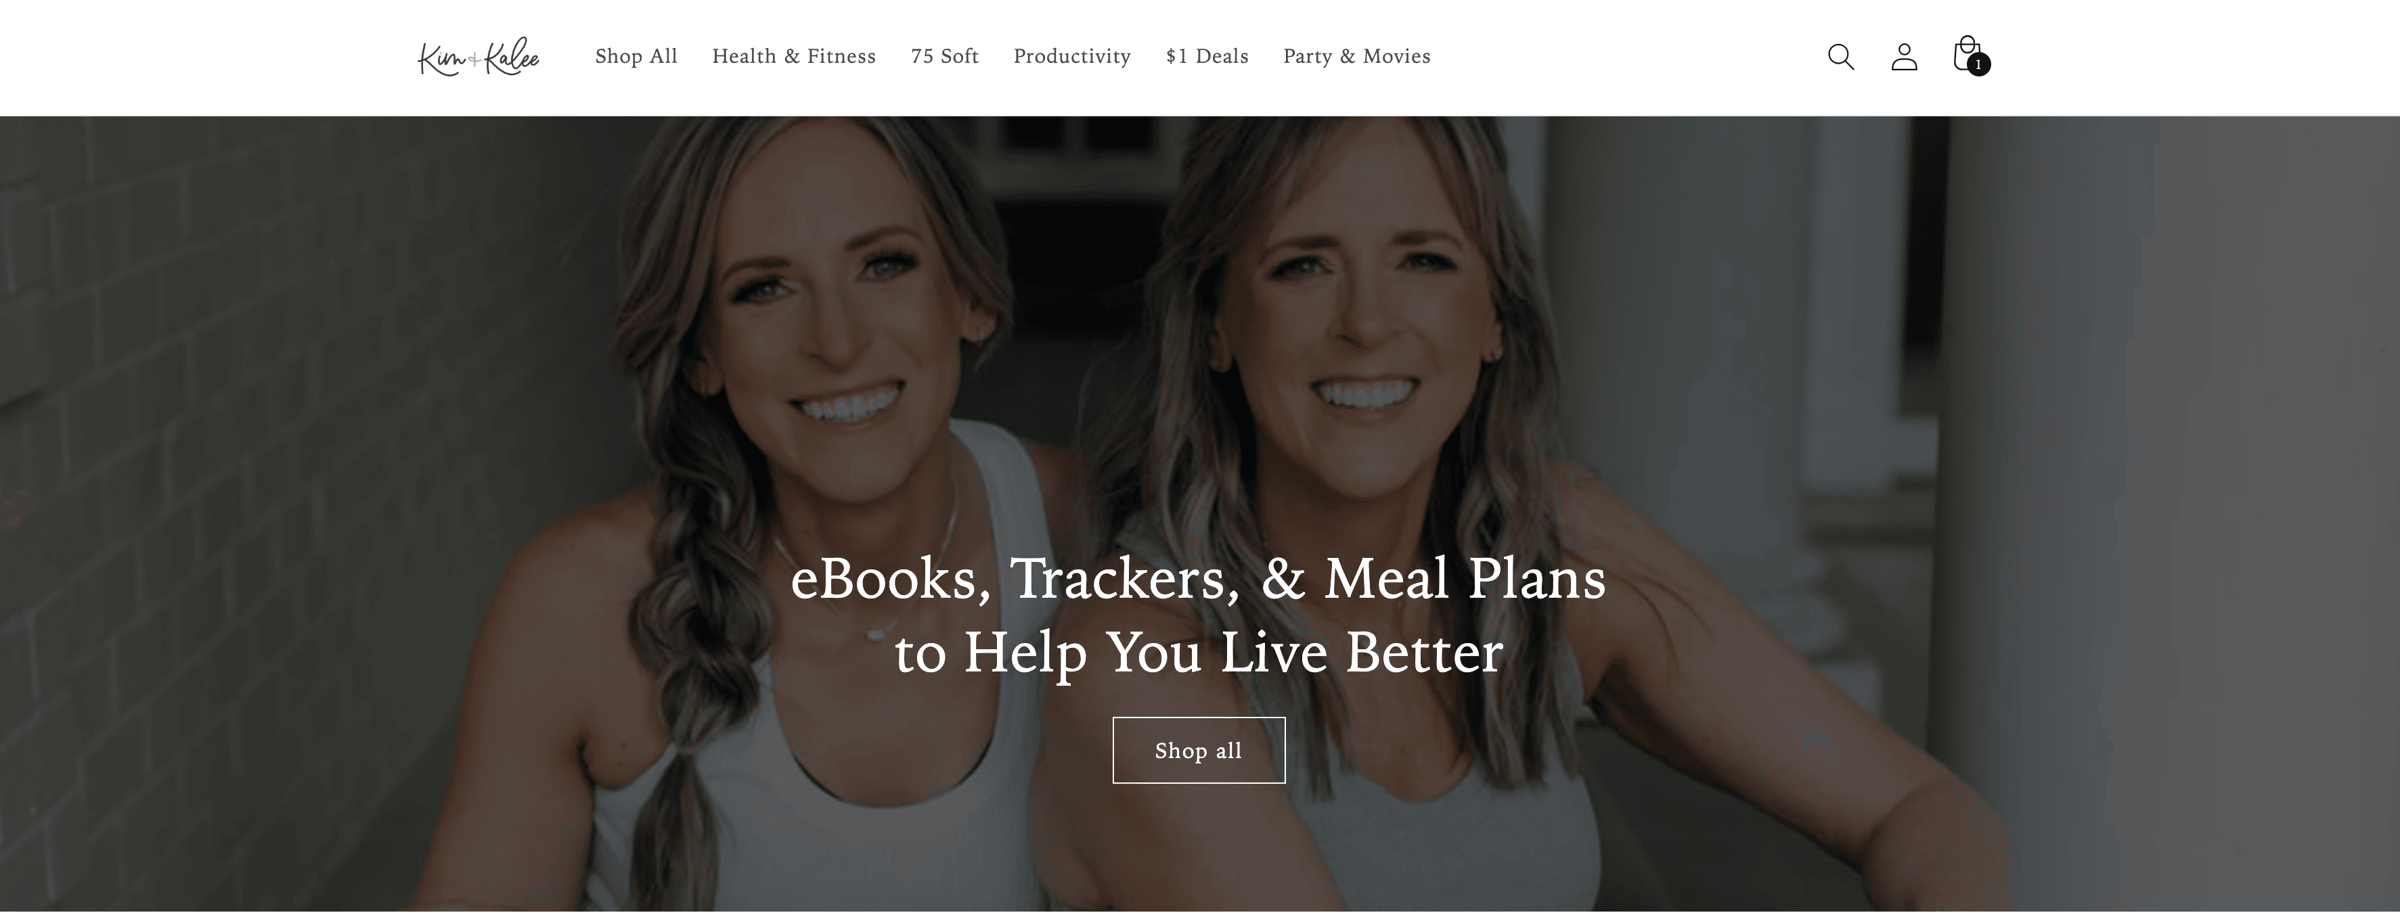The width and height of the screenshot is (2400, 917).
Task: Click the to Help You Live Better text
Action: 1198,653
